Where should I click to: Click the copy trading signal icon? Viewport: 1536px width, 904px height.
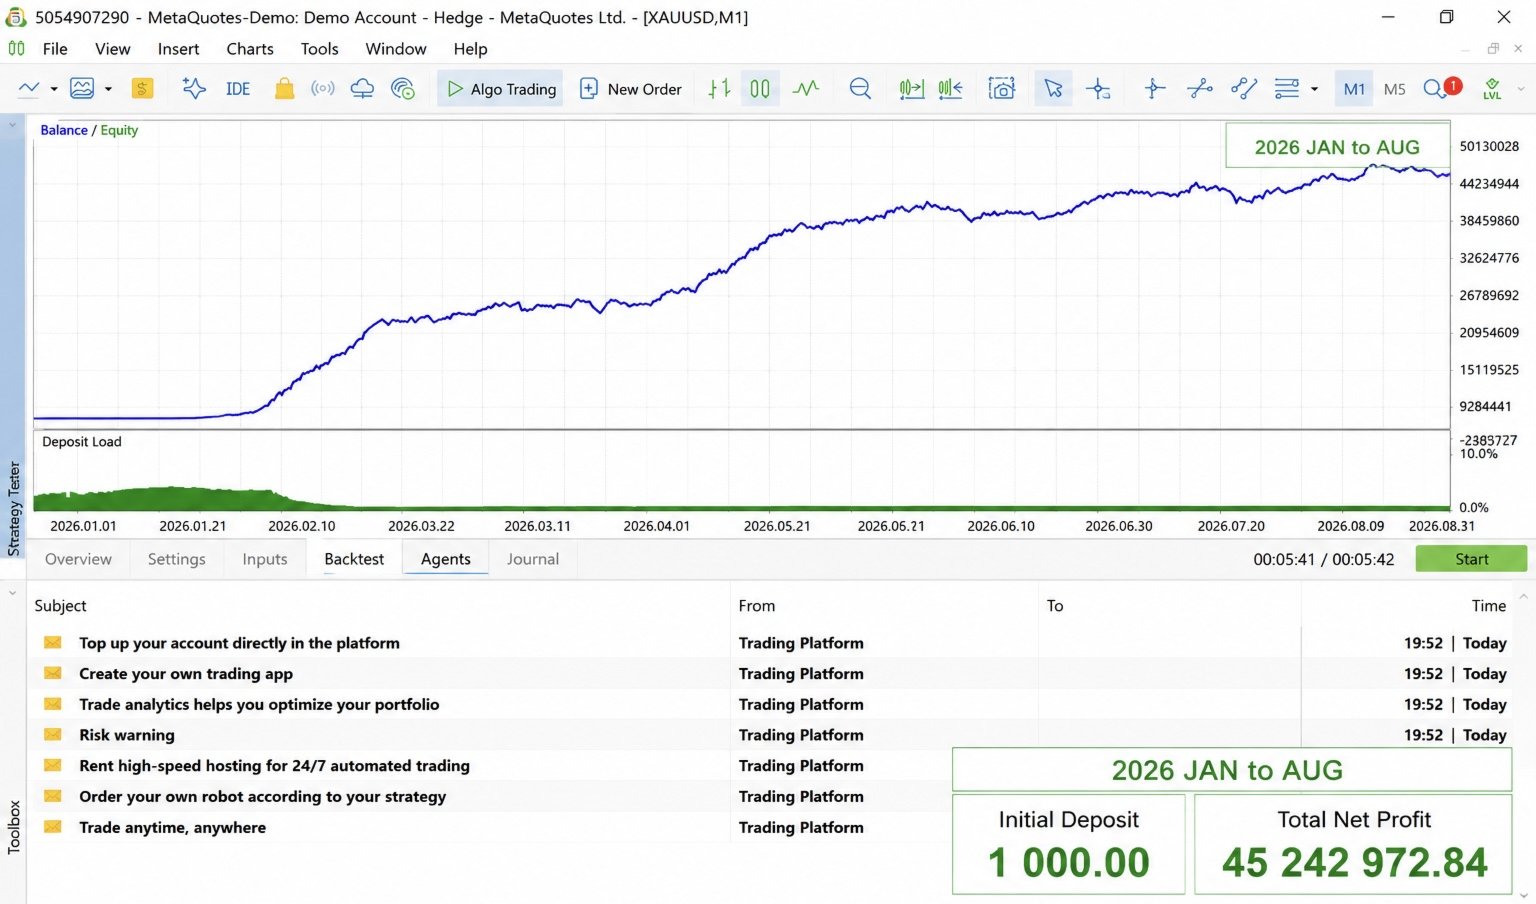tap(403, 89)
